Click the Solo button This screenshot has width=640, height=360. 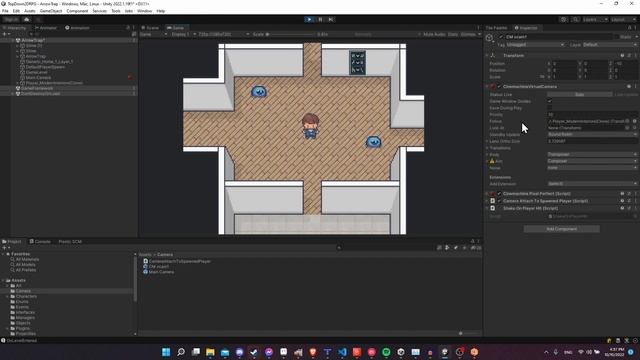pyautogui.click(x=580, y=95)
